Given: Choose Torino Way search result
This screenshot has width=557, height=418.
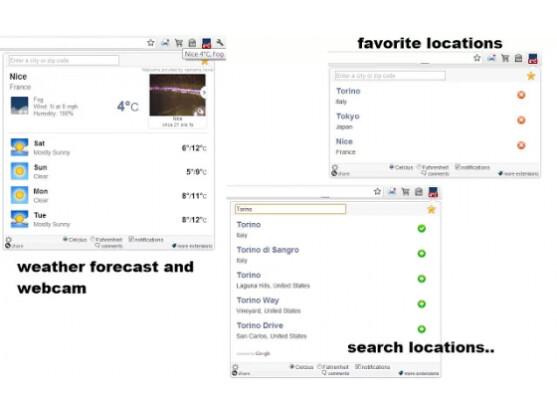Looking at the screenshot, I should pyautogui.click(x=258, y=300).
